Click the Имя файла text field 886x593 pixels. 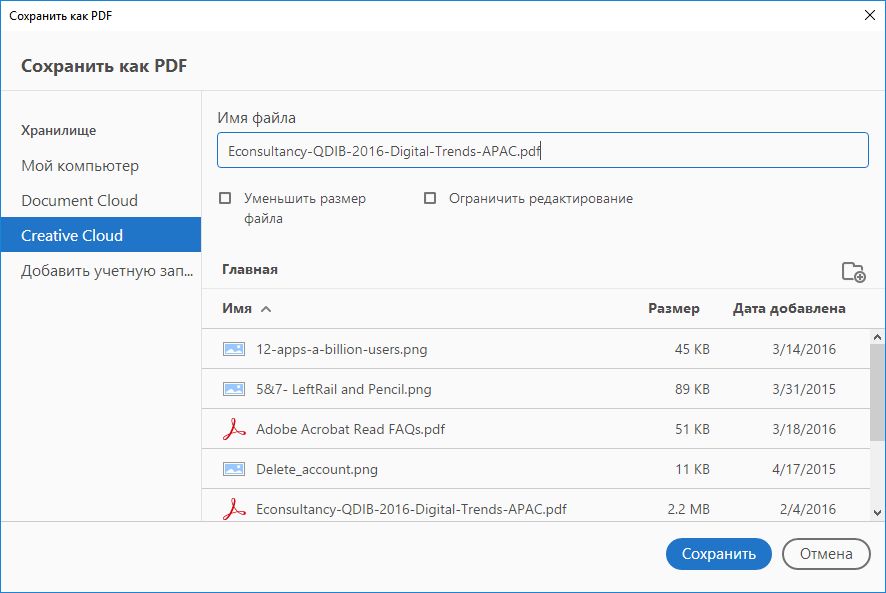coord(542,151)
